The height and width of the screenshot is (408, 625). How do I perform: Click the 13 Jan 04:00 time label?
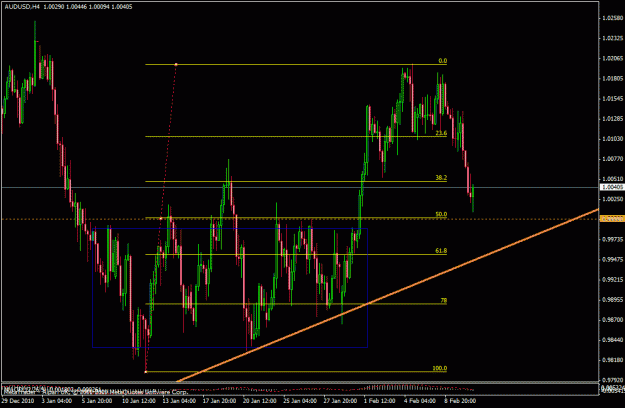click(179, 400)
